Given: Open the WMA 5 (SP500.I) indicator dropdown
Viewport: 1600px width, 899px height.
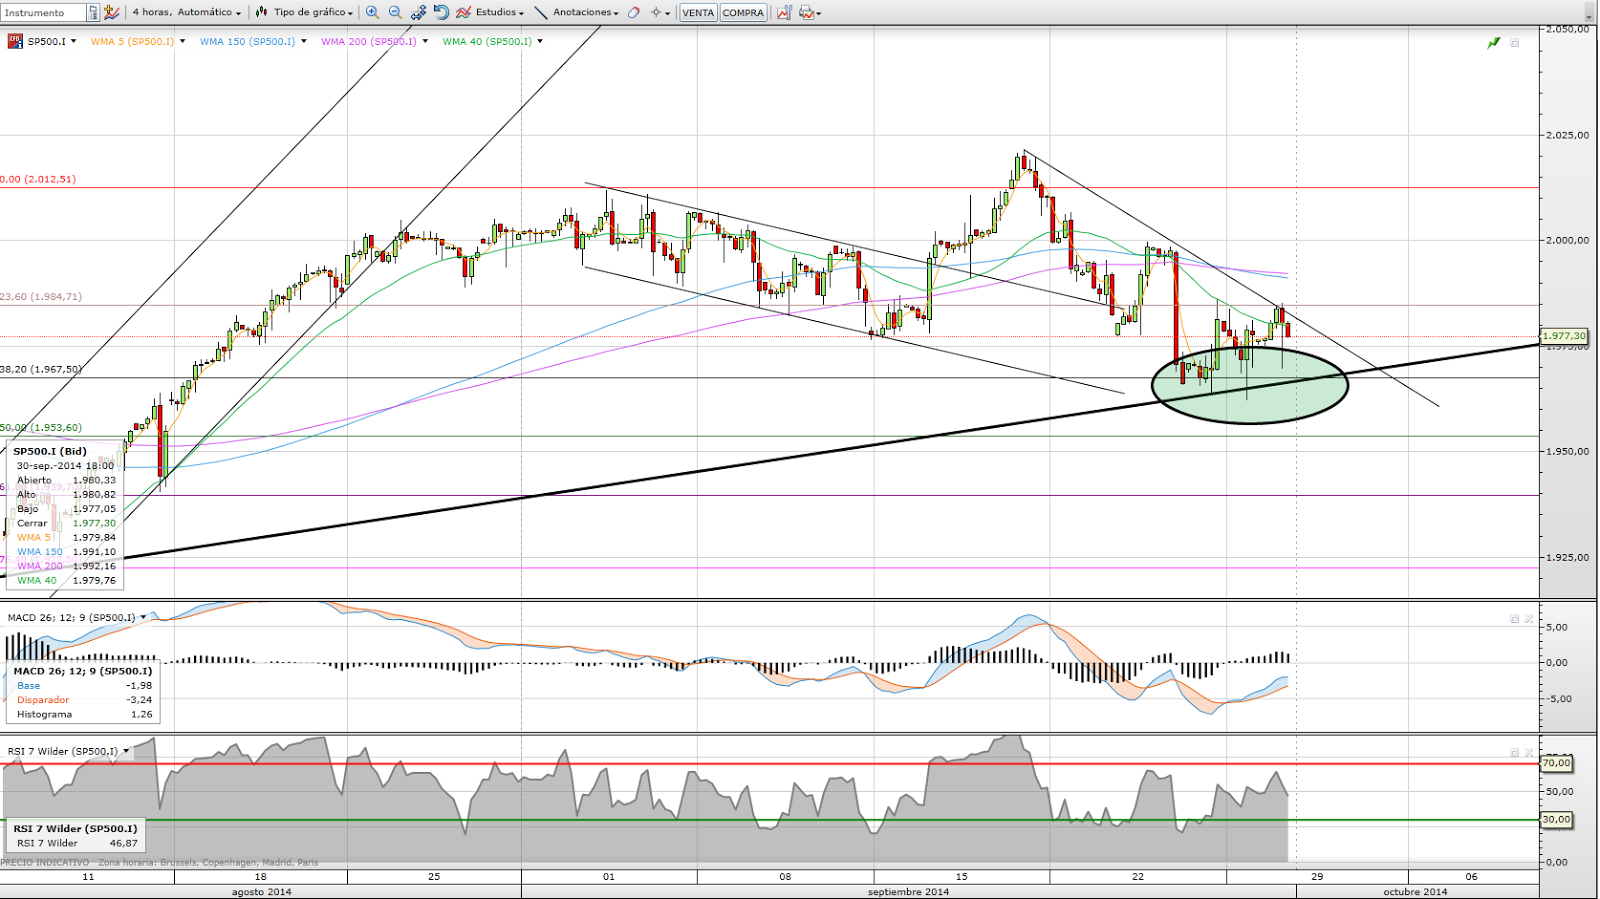Looking at the screenshot, I should (x=181, y=41).
